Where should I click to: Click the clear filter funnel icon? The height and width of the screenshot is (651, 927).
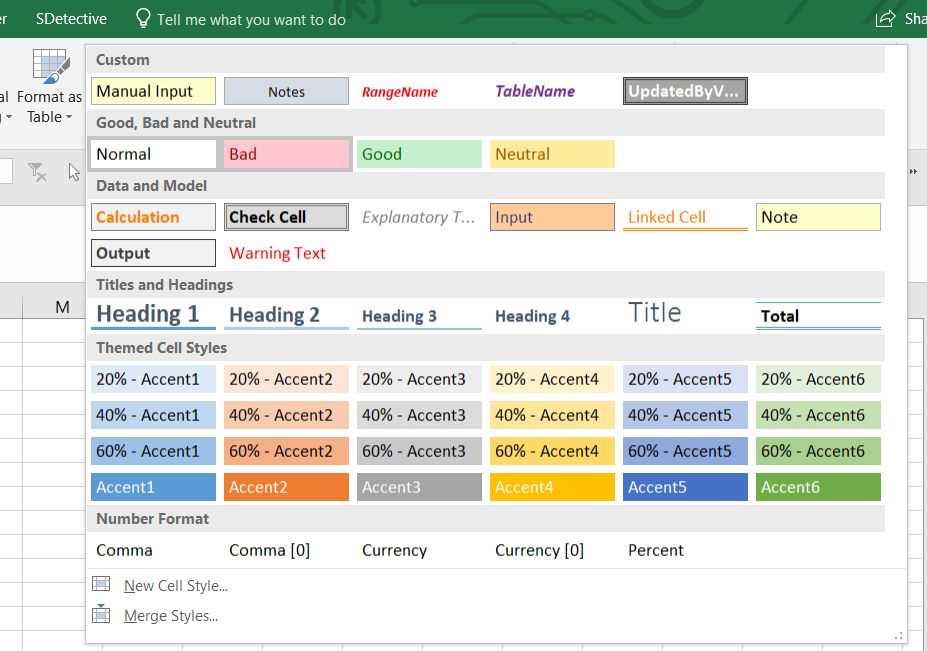(x=37, y=172)
